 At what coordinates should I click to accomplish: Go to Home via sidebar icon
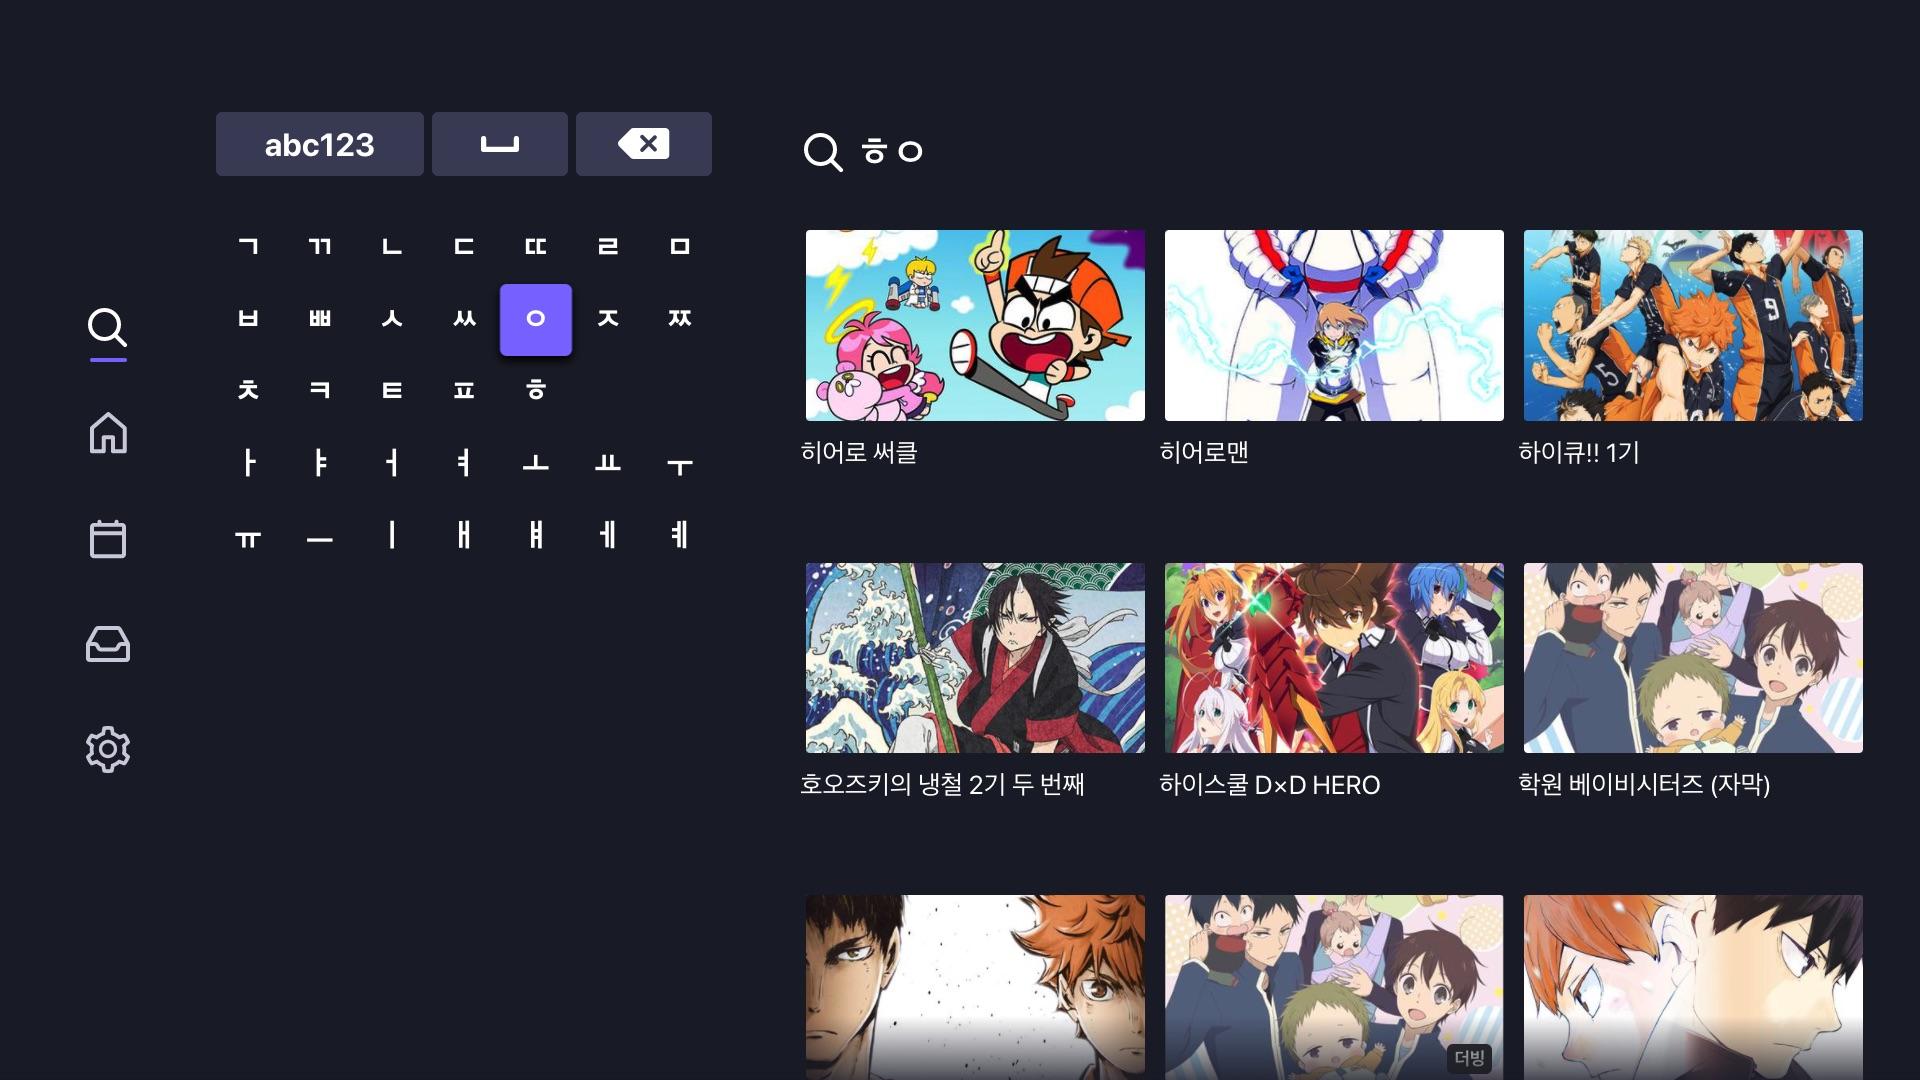107,433
